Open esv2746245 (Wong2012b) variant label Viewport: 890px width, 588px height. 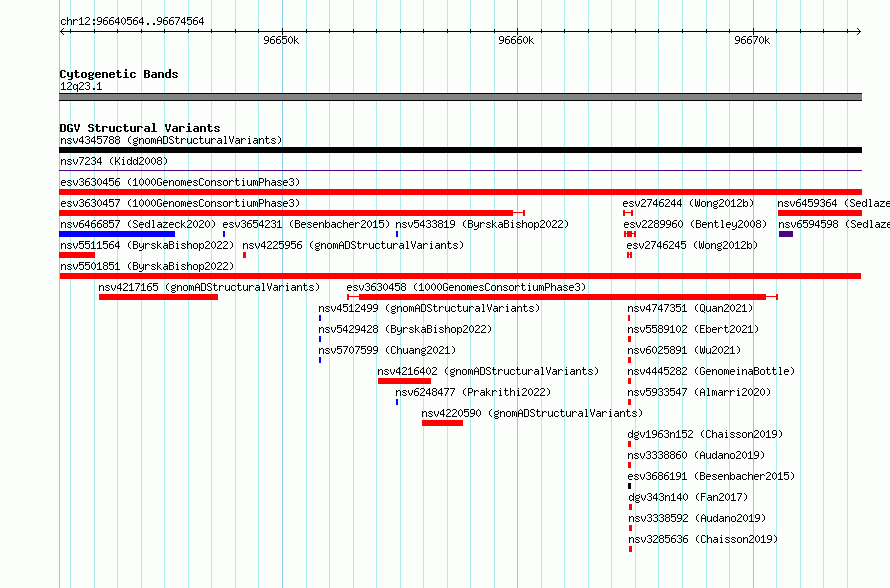click(692, 245)
